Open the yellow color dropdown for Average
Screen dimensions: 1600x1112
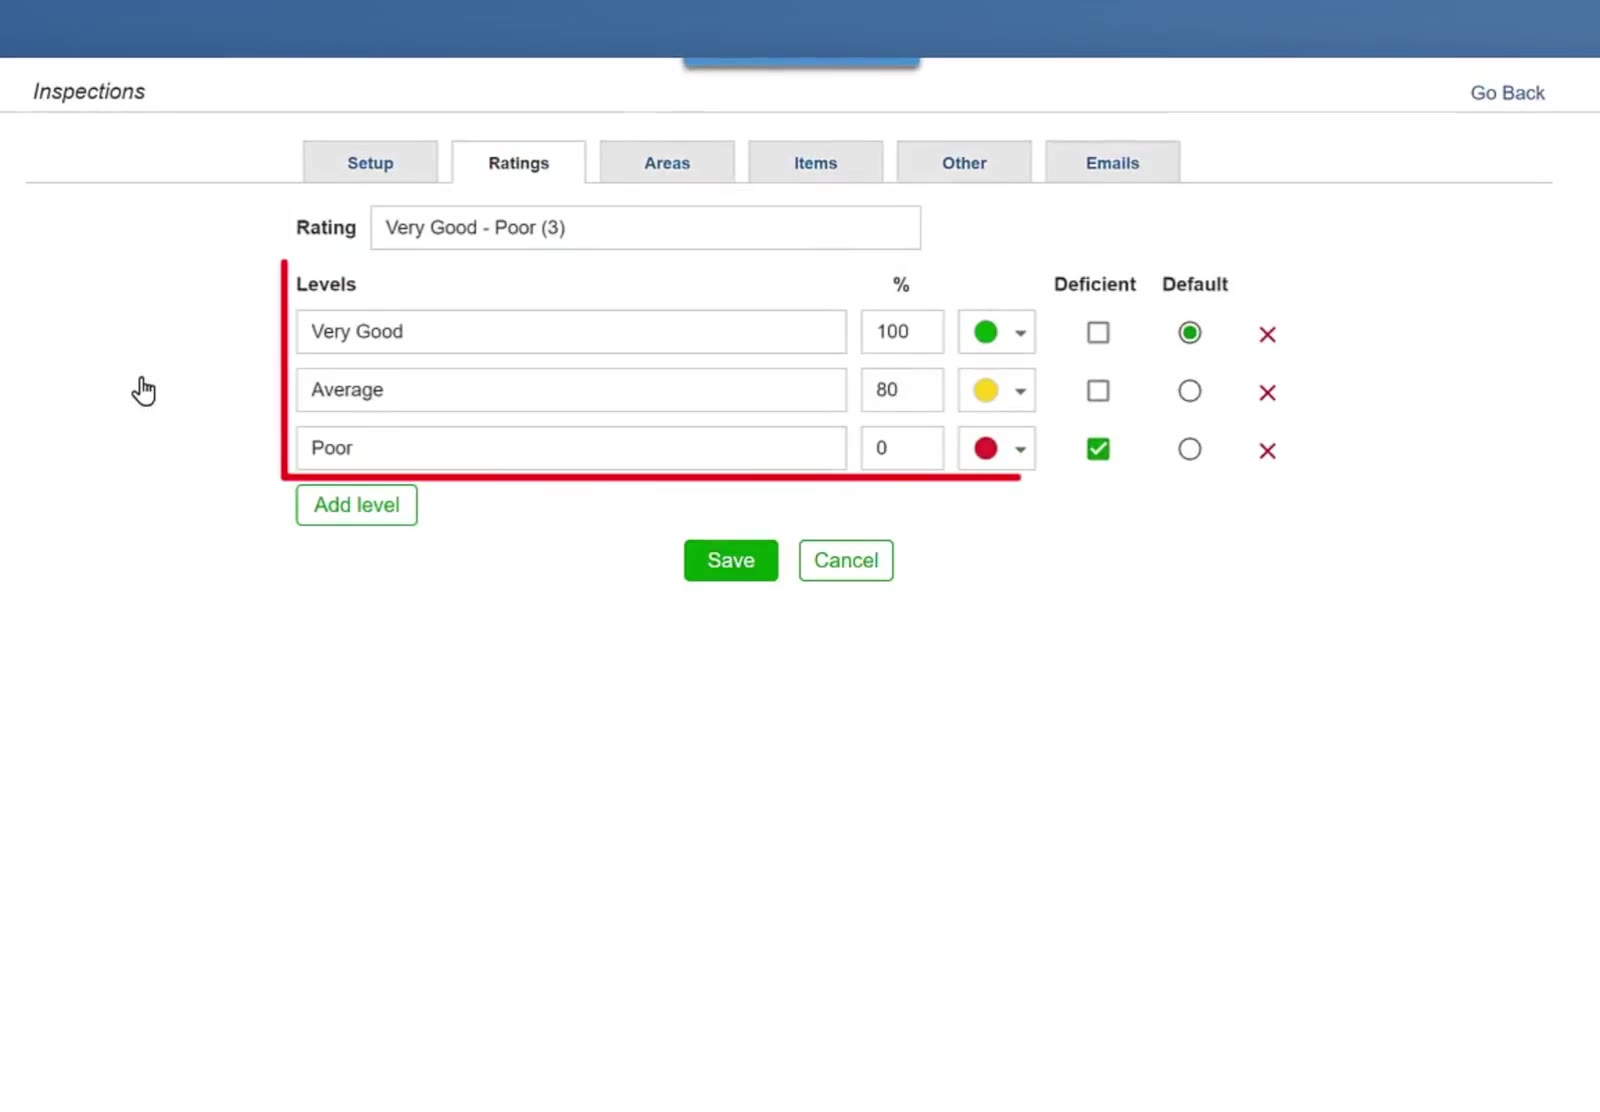(x=997, y=390)
